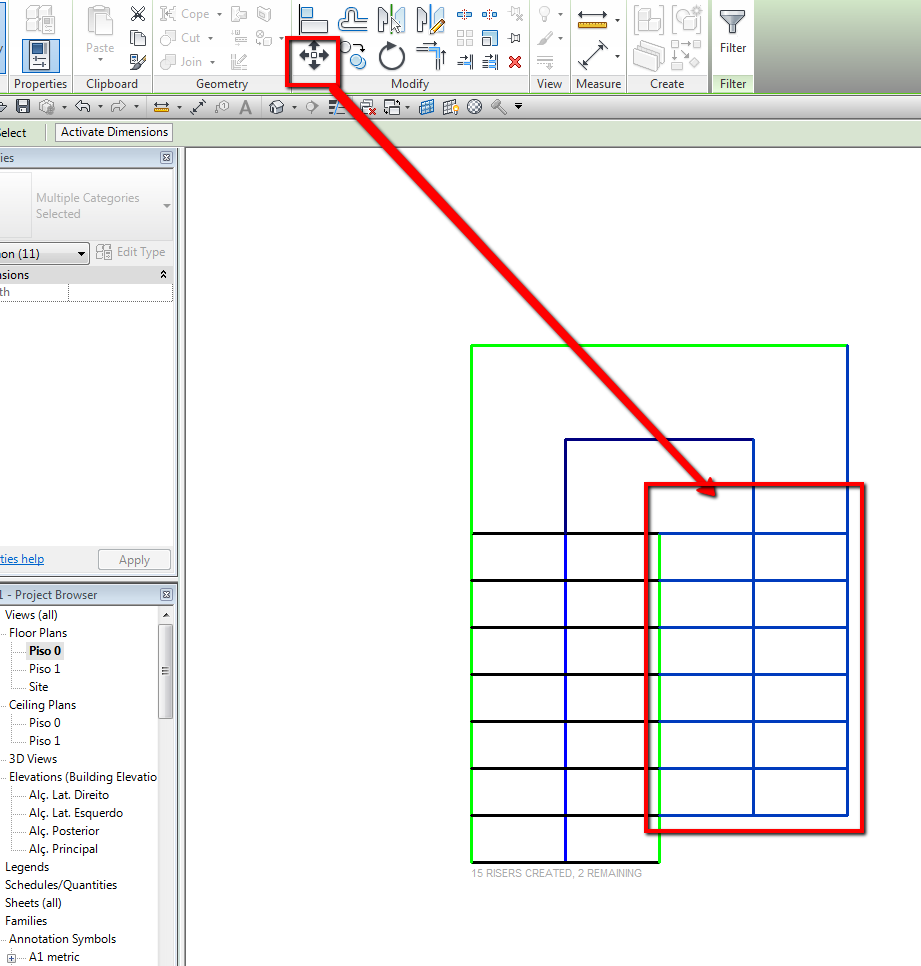Open Piso 1 under Floor Plans
The width and height of the screenshot is (921, 966).
click(44, 668)
